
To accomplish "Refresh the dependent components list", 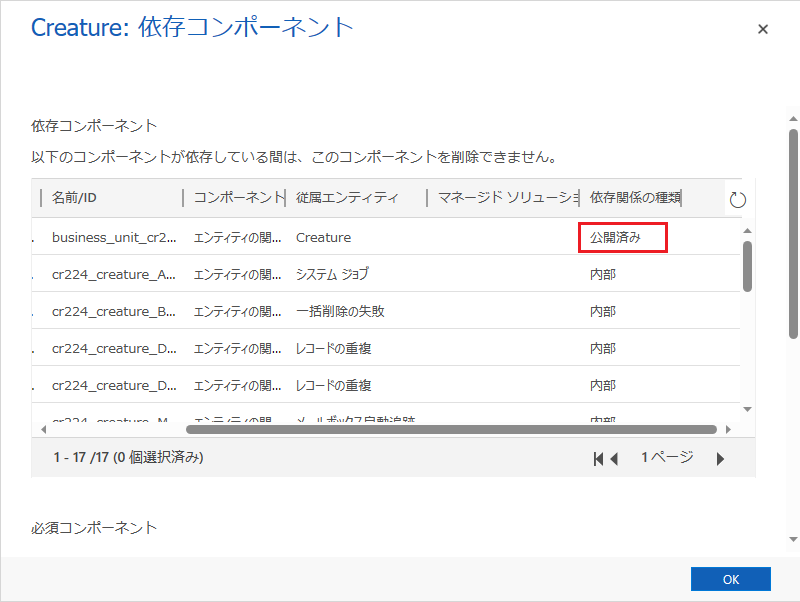I will tap(738, 198).
